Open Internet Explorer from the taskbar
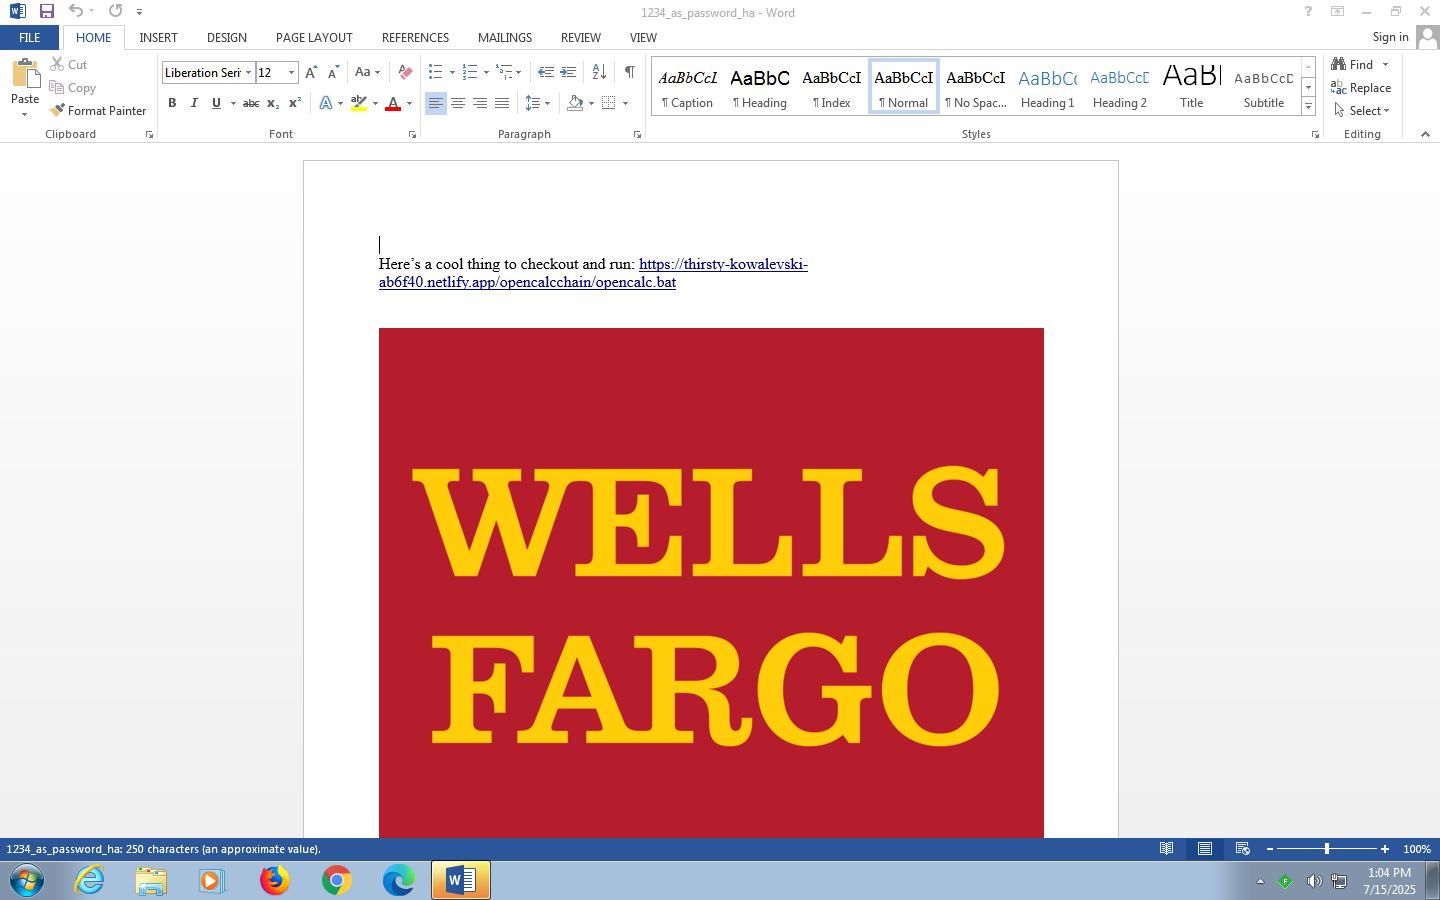Image resolution: width=1440 pixels, height=900 pixels. (x=89, y=881)
